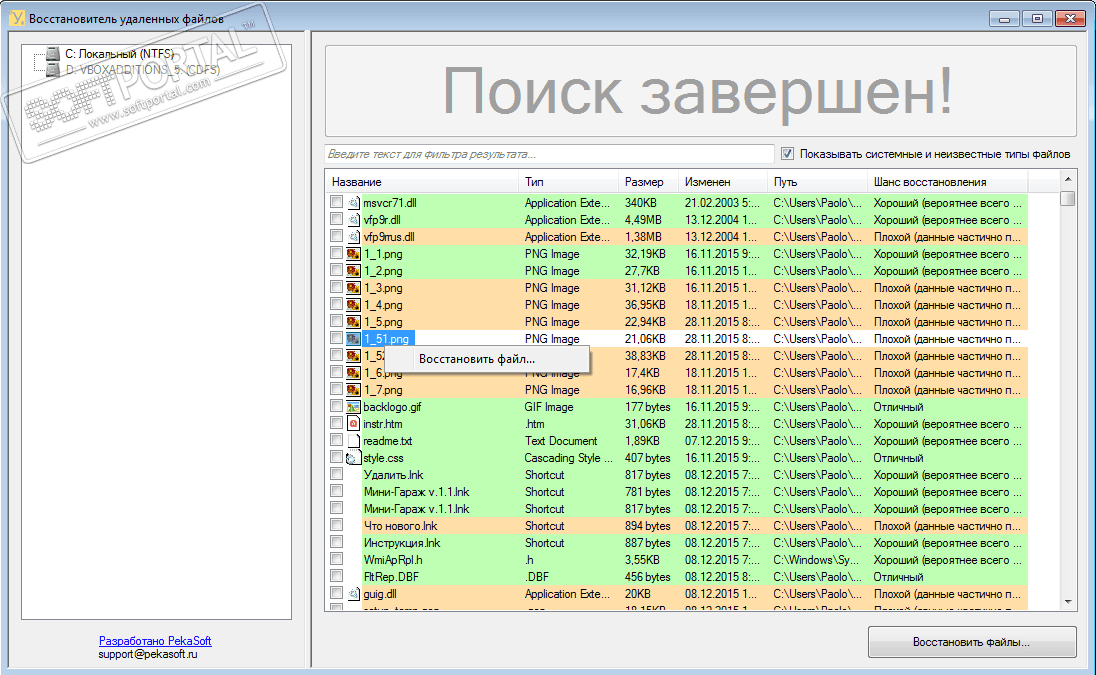Image resolution: width=1096 pixels, height=675 pixels.
Task: Click the 1_5.png image icon
Action: tap(354, 321)
